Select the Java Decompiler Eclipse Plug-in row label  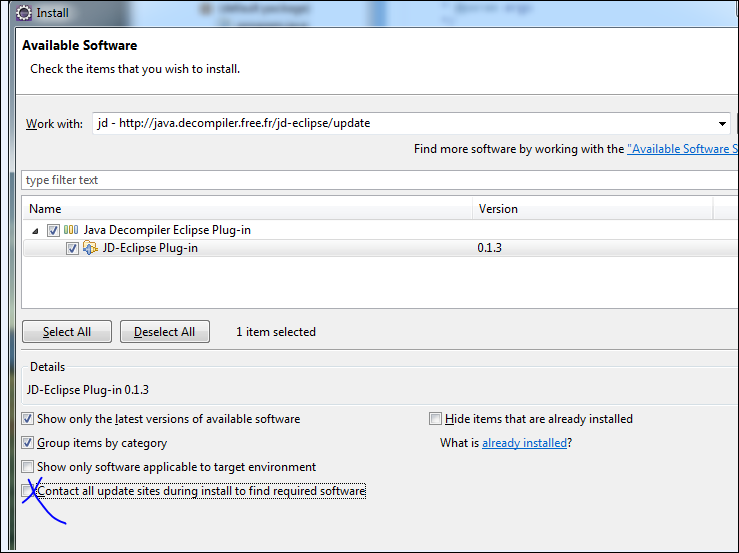click(x=167, y=230)
